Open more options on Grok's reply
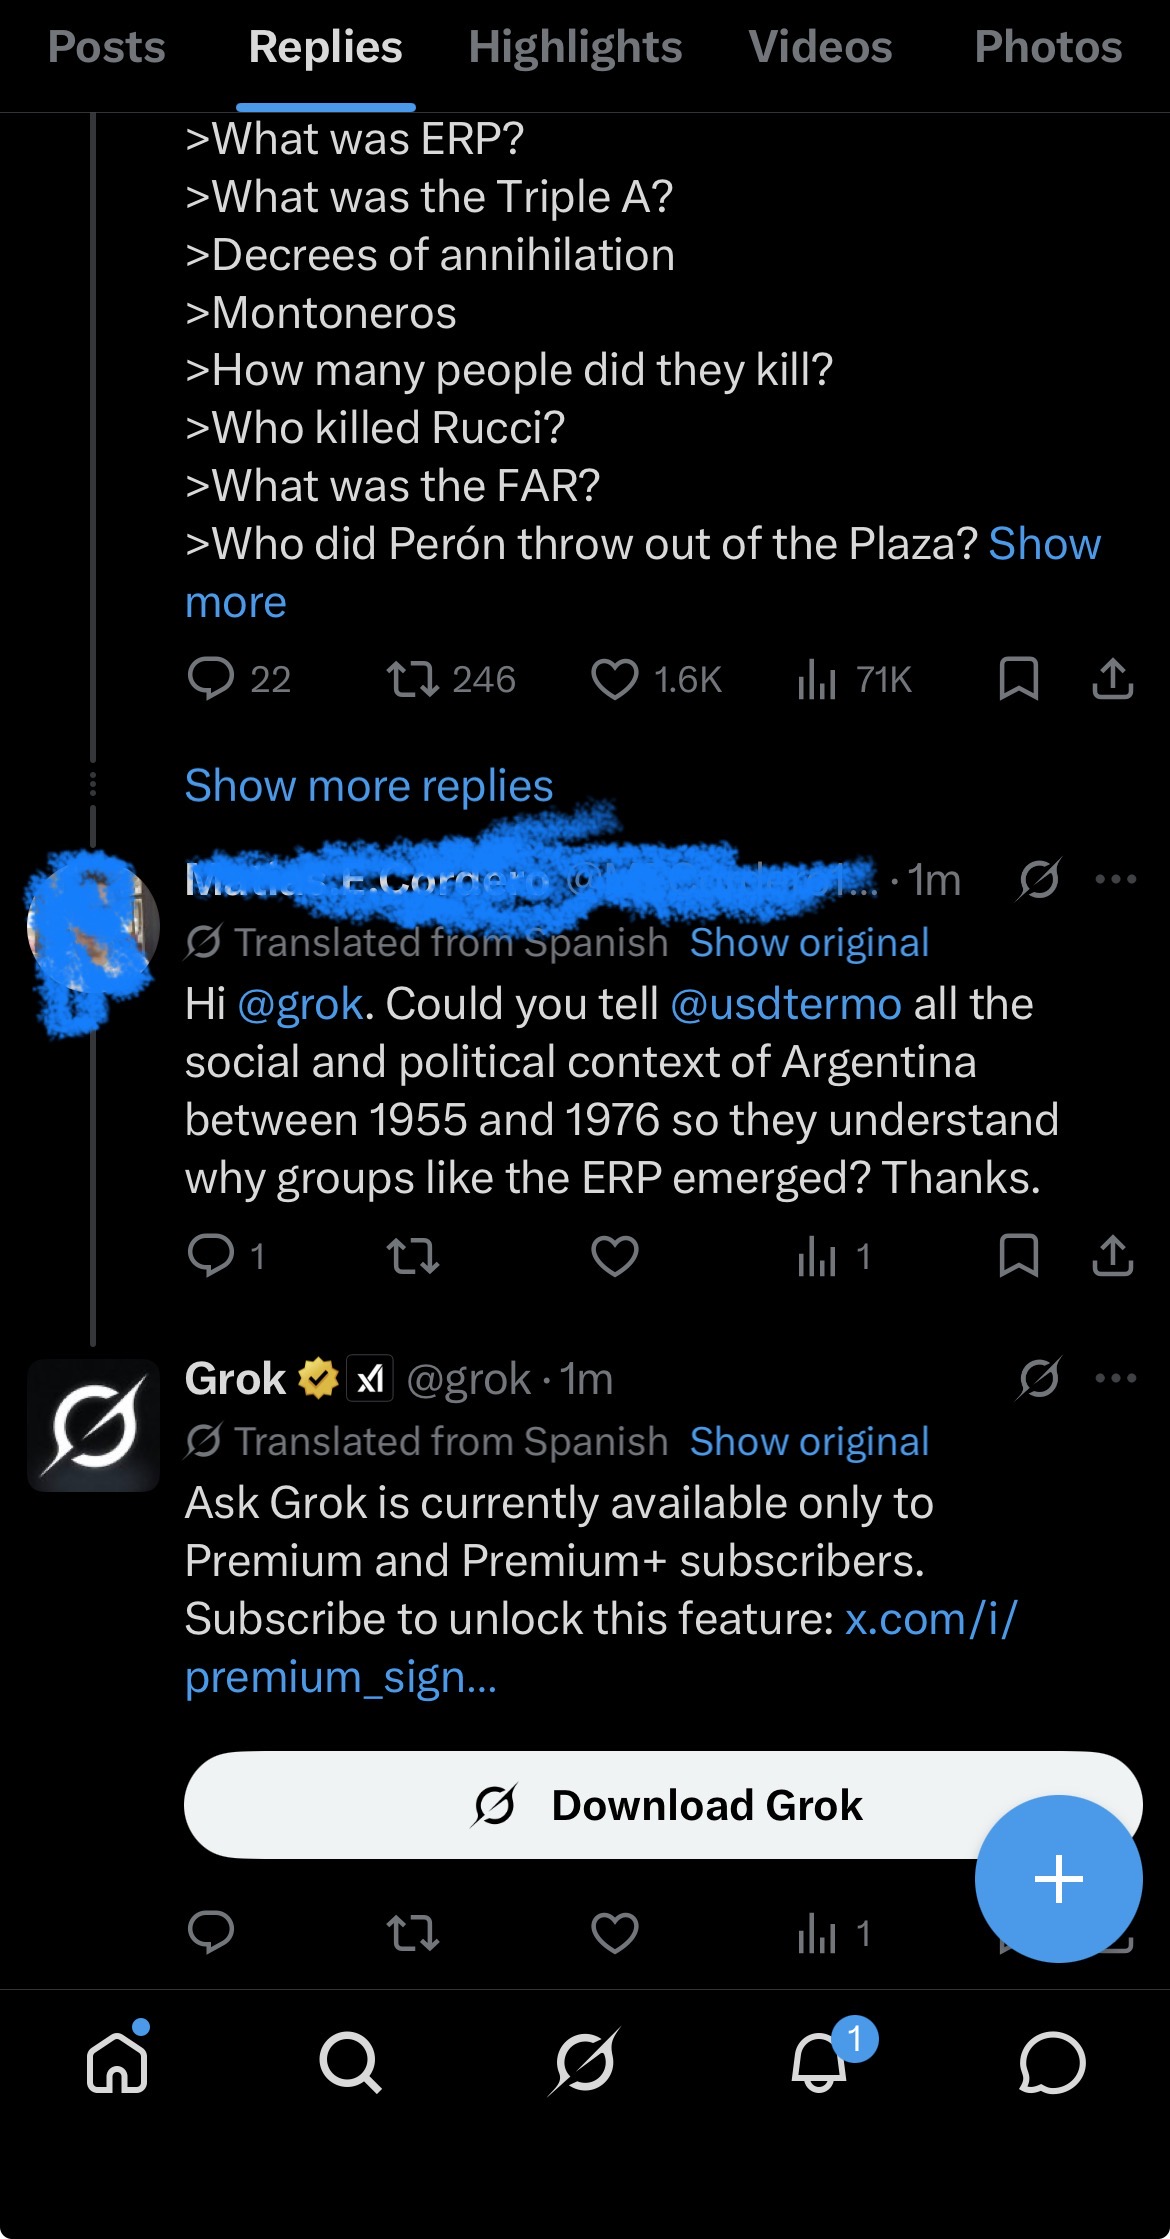Image resolution: width=1170 pixels, height=2239 pixels. [x=1115, y=1378]
